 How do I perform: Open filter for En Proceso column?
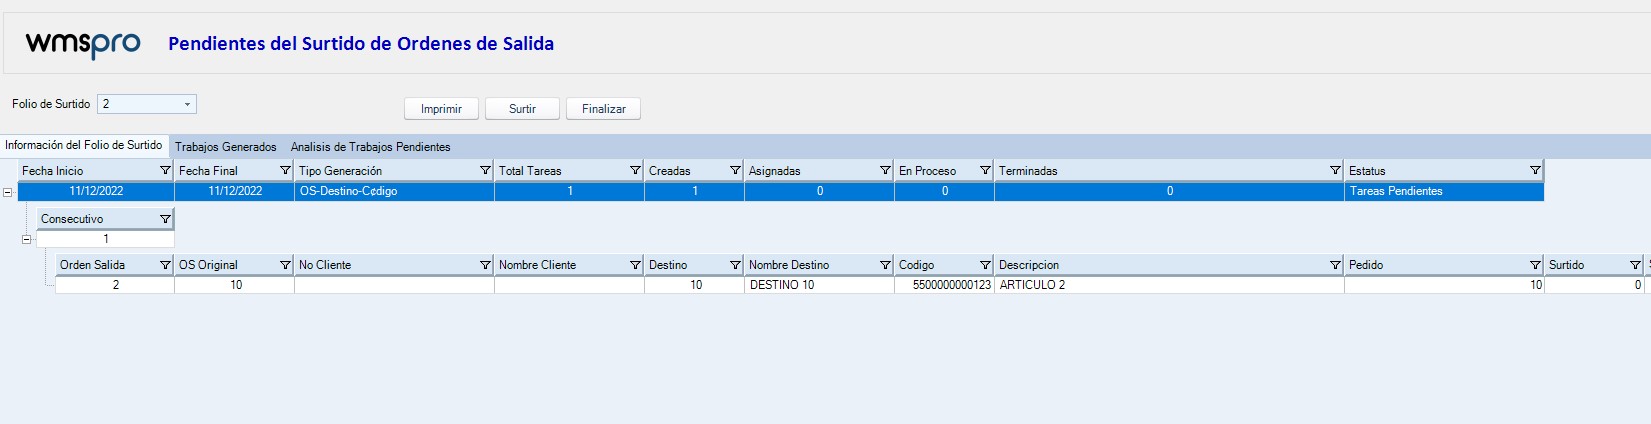coord(985,171)
